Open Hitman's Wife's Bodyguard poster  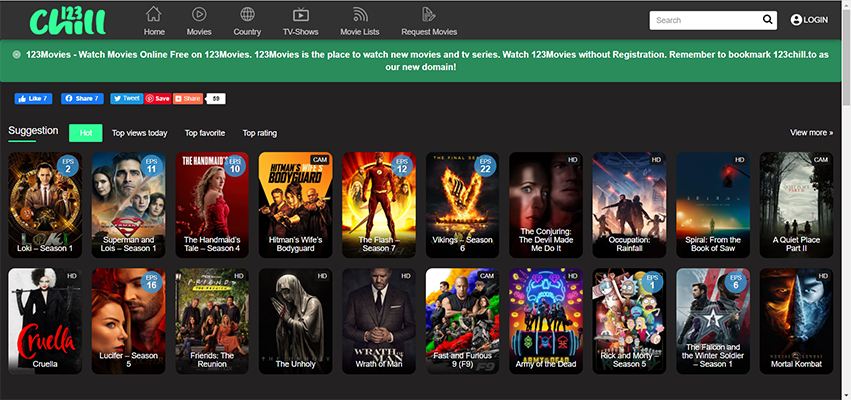point(296,205)
